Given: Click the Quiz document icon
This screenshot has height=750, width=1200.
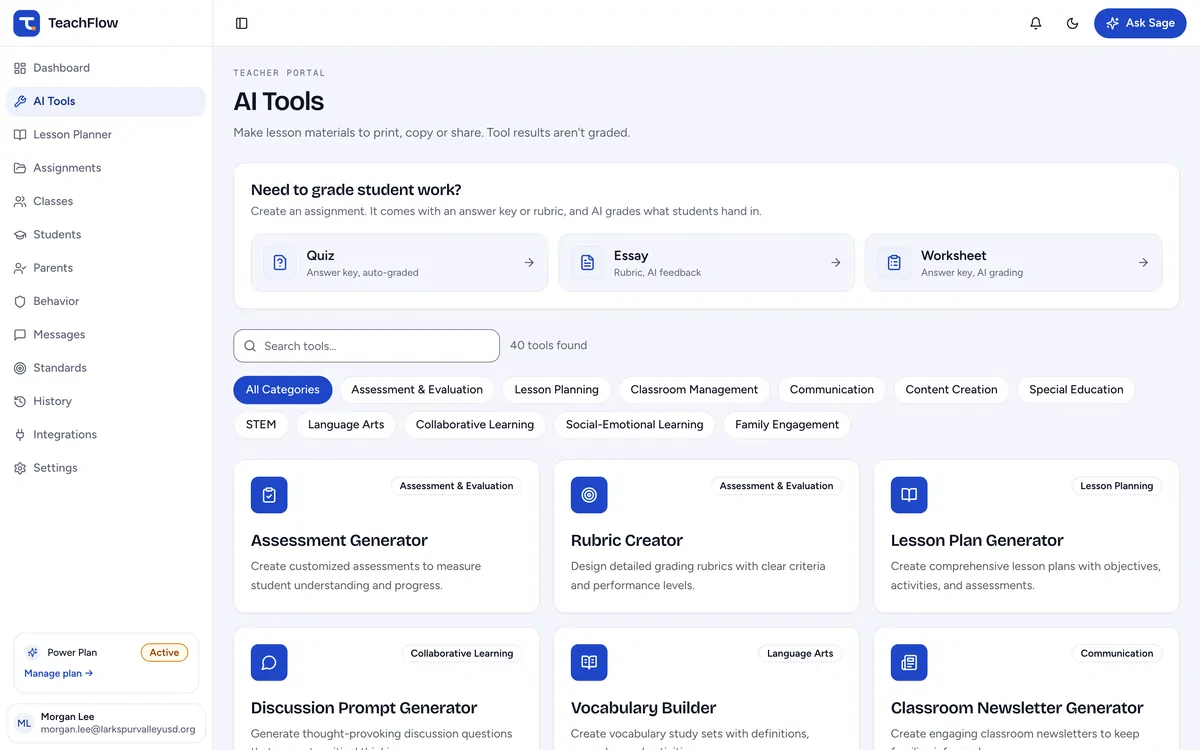Looking at the screenshot, I should [280, 263].
